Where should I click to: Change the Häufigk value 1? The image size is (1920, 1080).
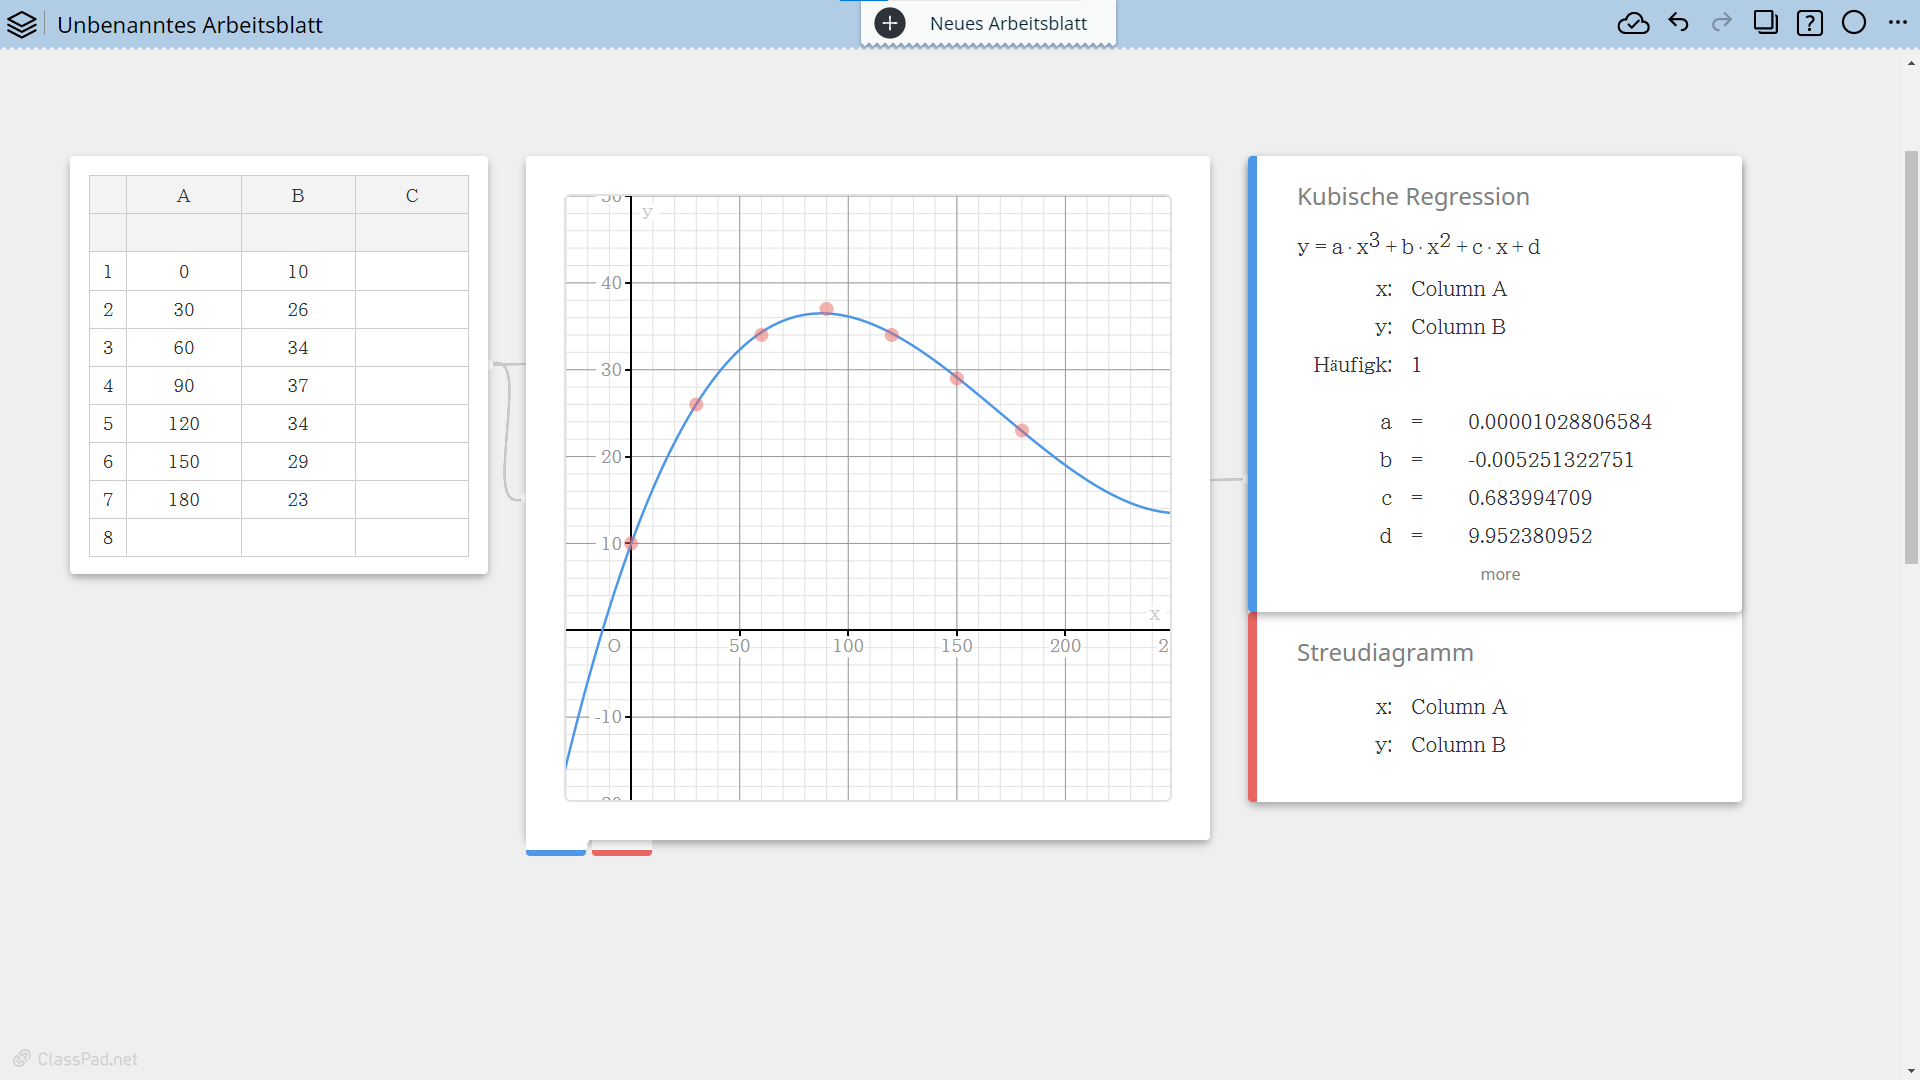1416,365
